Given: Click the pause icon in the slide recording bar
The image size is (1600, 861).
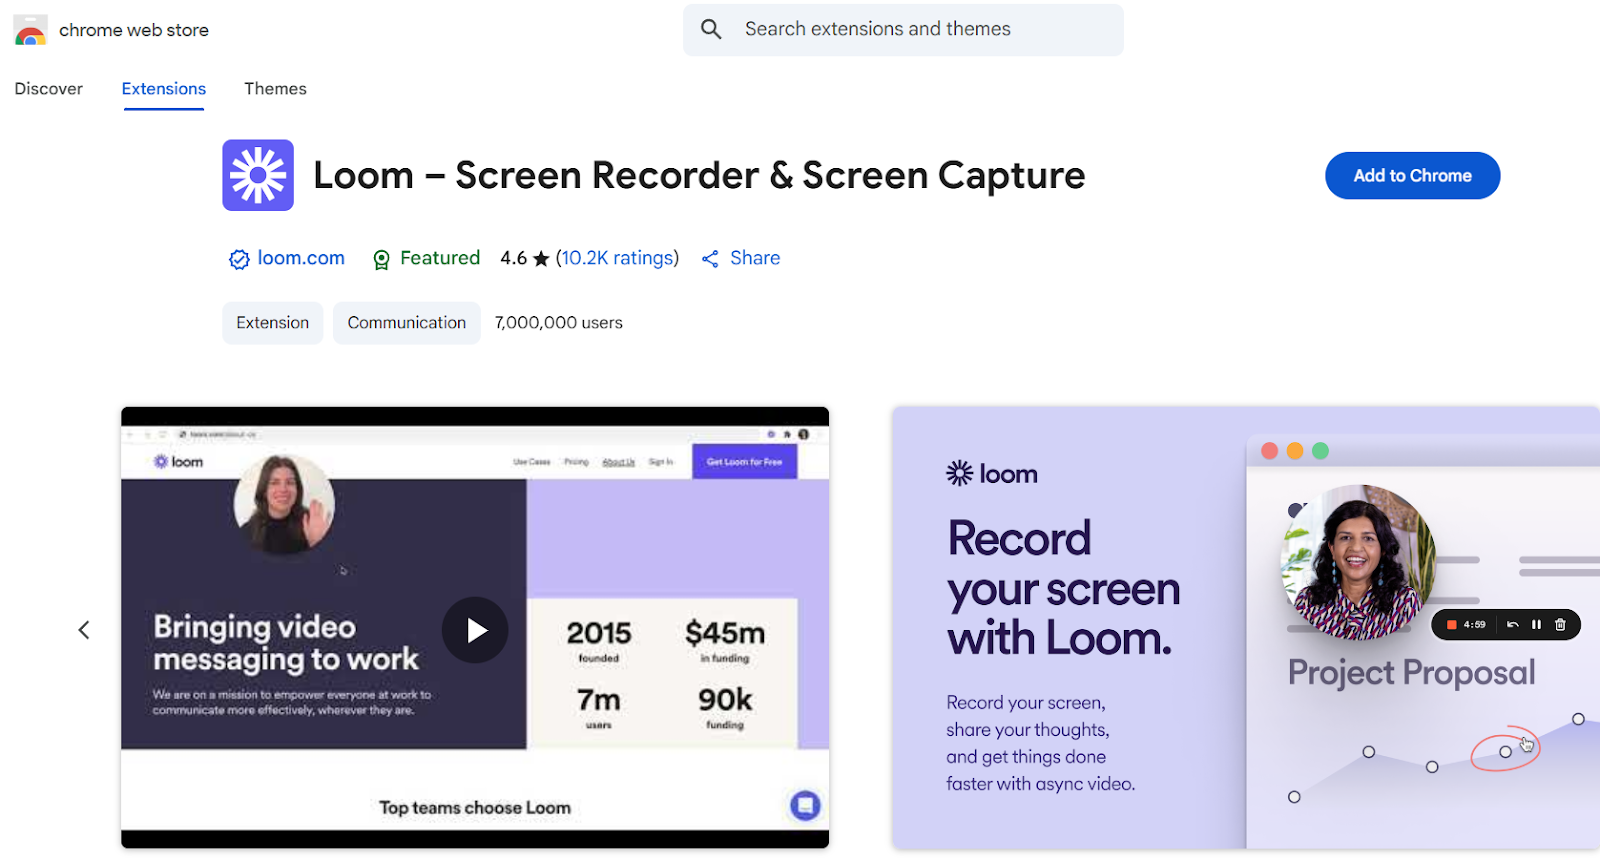Looking at the screenshot, I should pos(1536,625).
